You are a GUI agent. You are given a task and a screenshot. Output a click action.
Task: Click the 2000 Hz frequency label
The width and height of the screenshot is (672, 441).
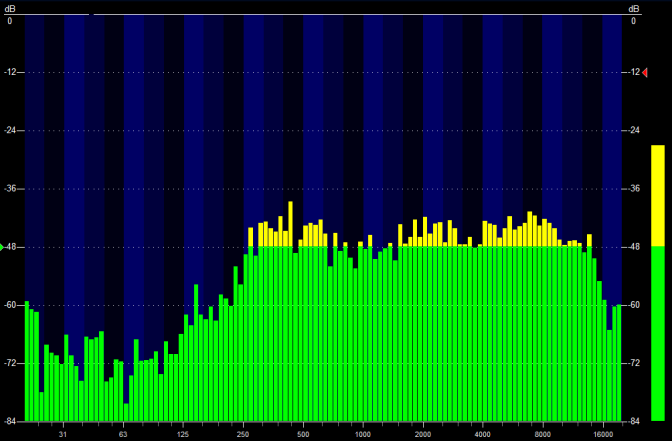coord(423,434)
